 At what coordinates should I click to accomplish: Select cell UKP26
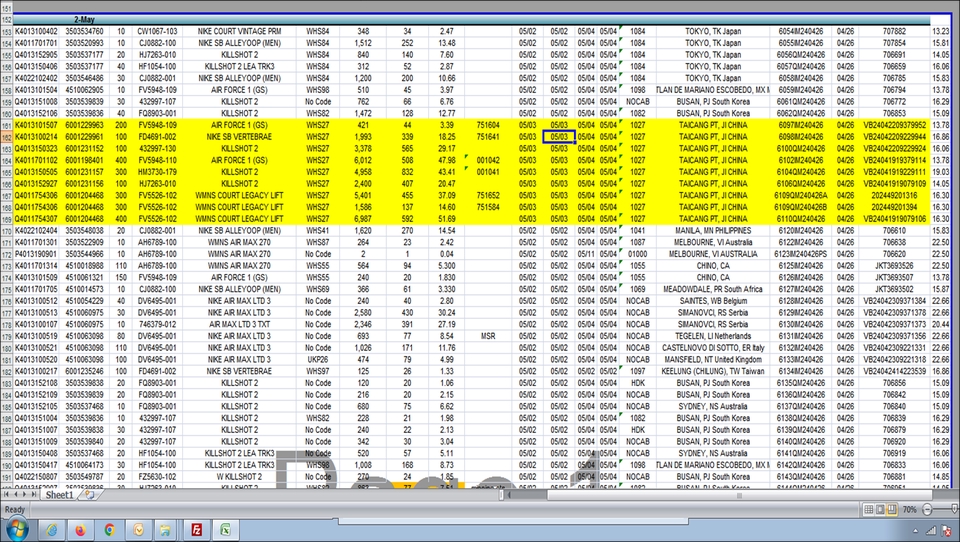pos(318,359)
